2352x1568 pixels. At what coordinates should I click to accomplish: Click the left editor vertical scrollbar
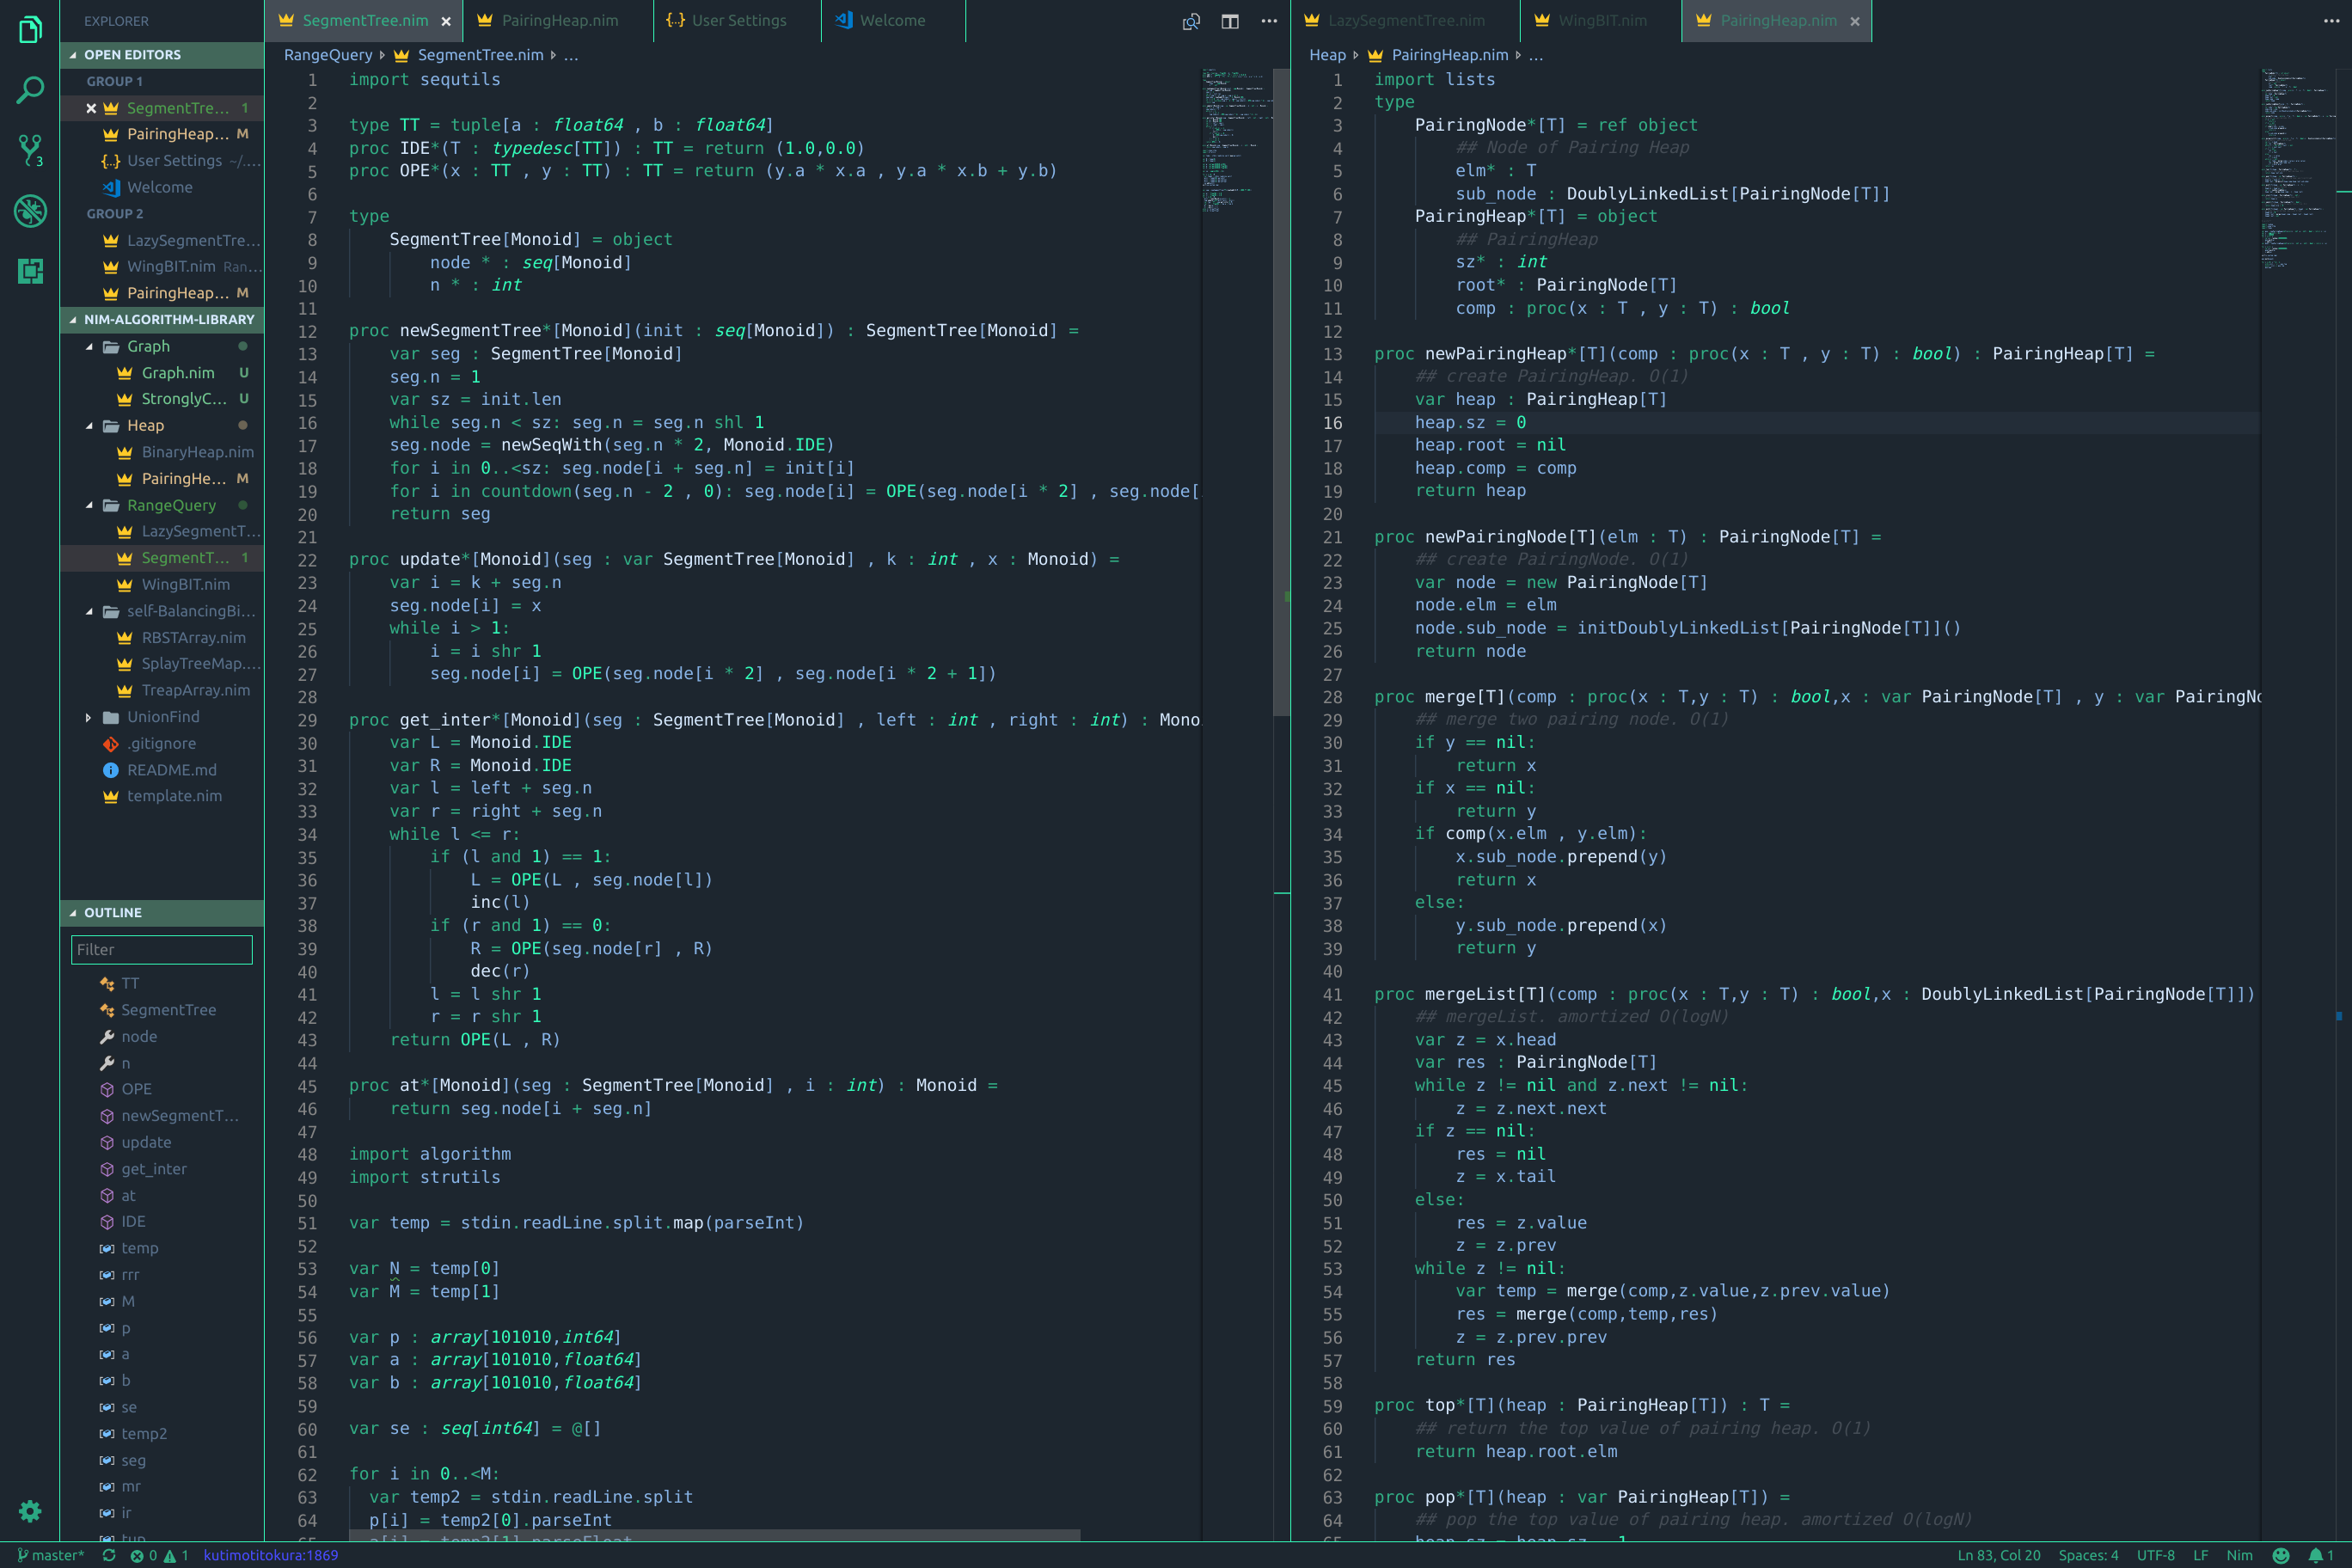coord(1281,400)
